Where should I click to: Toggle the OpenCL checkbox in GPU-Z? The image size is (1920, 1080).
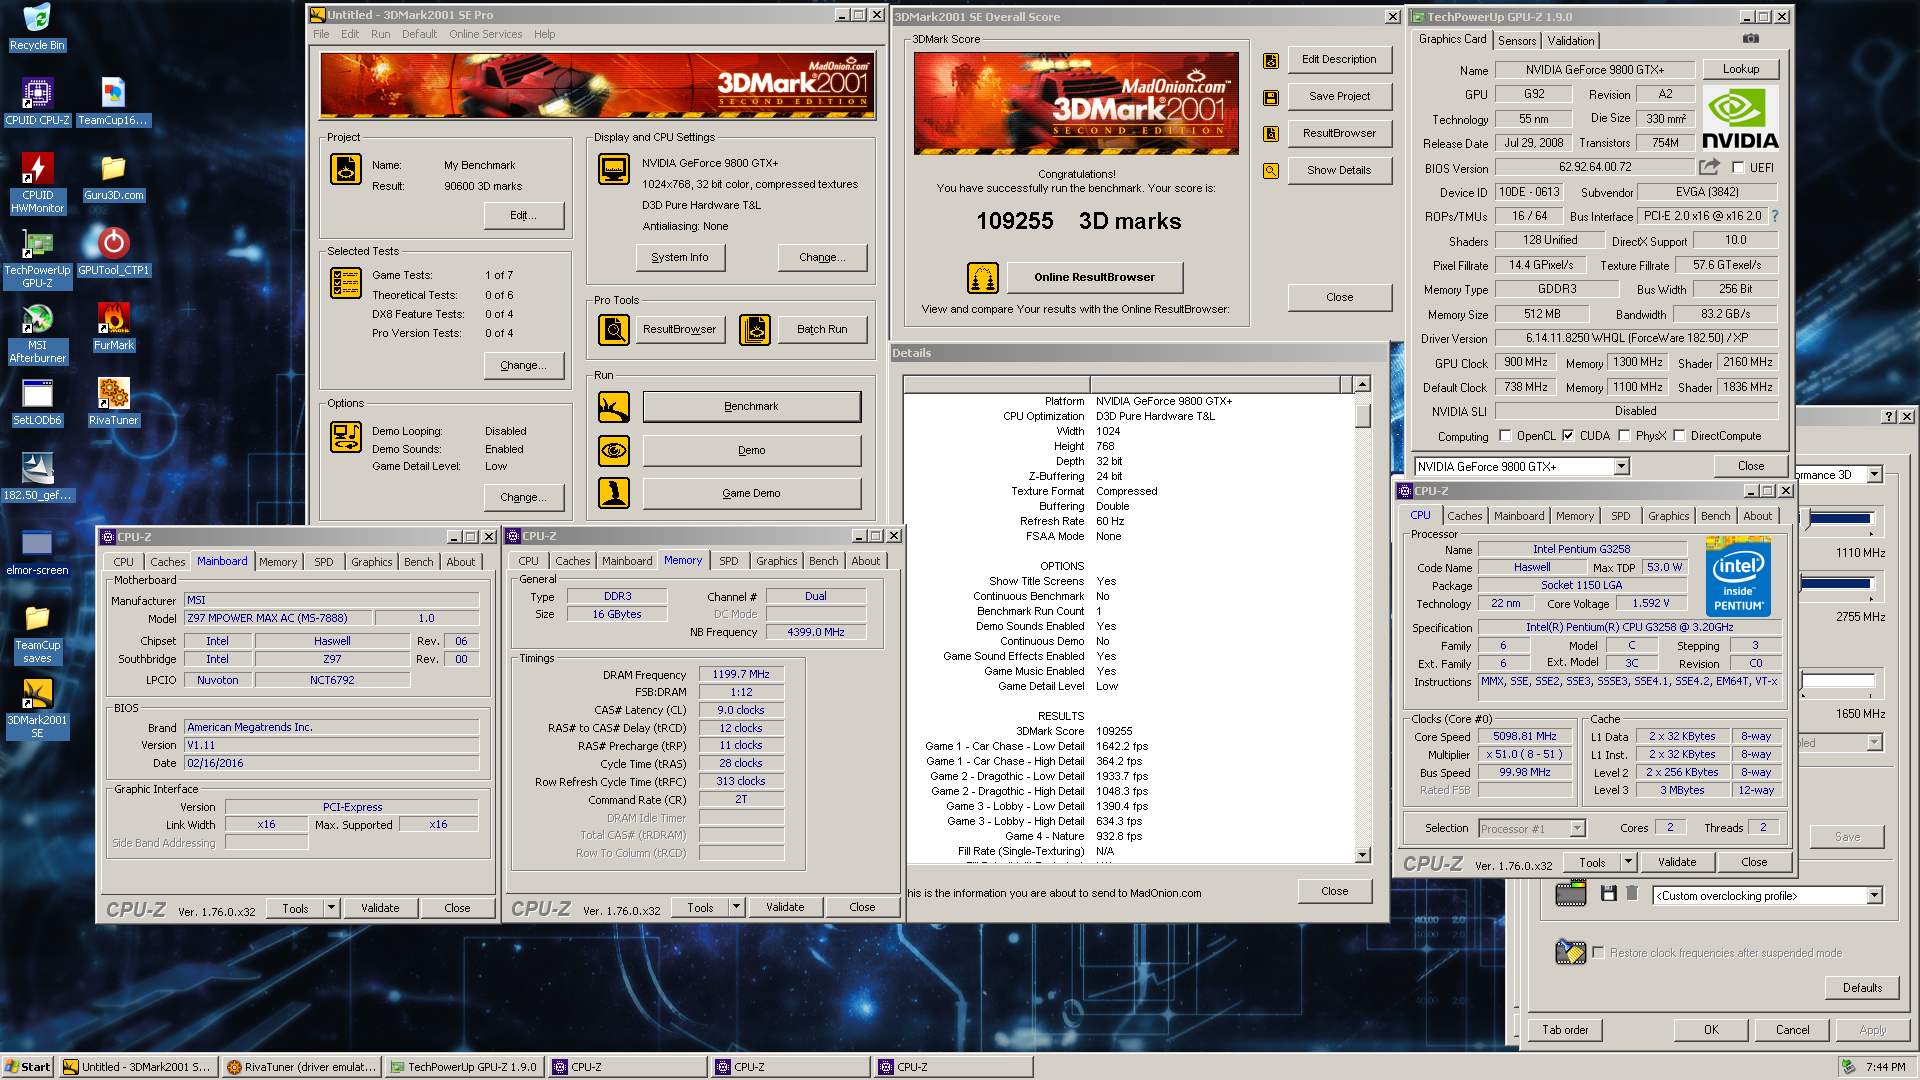[x=1505, y=436]
